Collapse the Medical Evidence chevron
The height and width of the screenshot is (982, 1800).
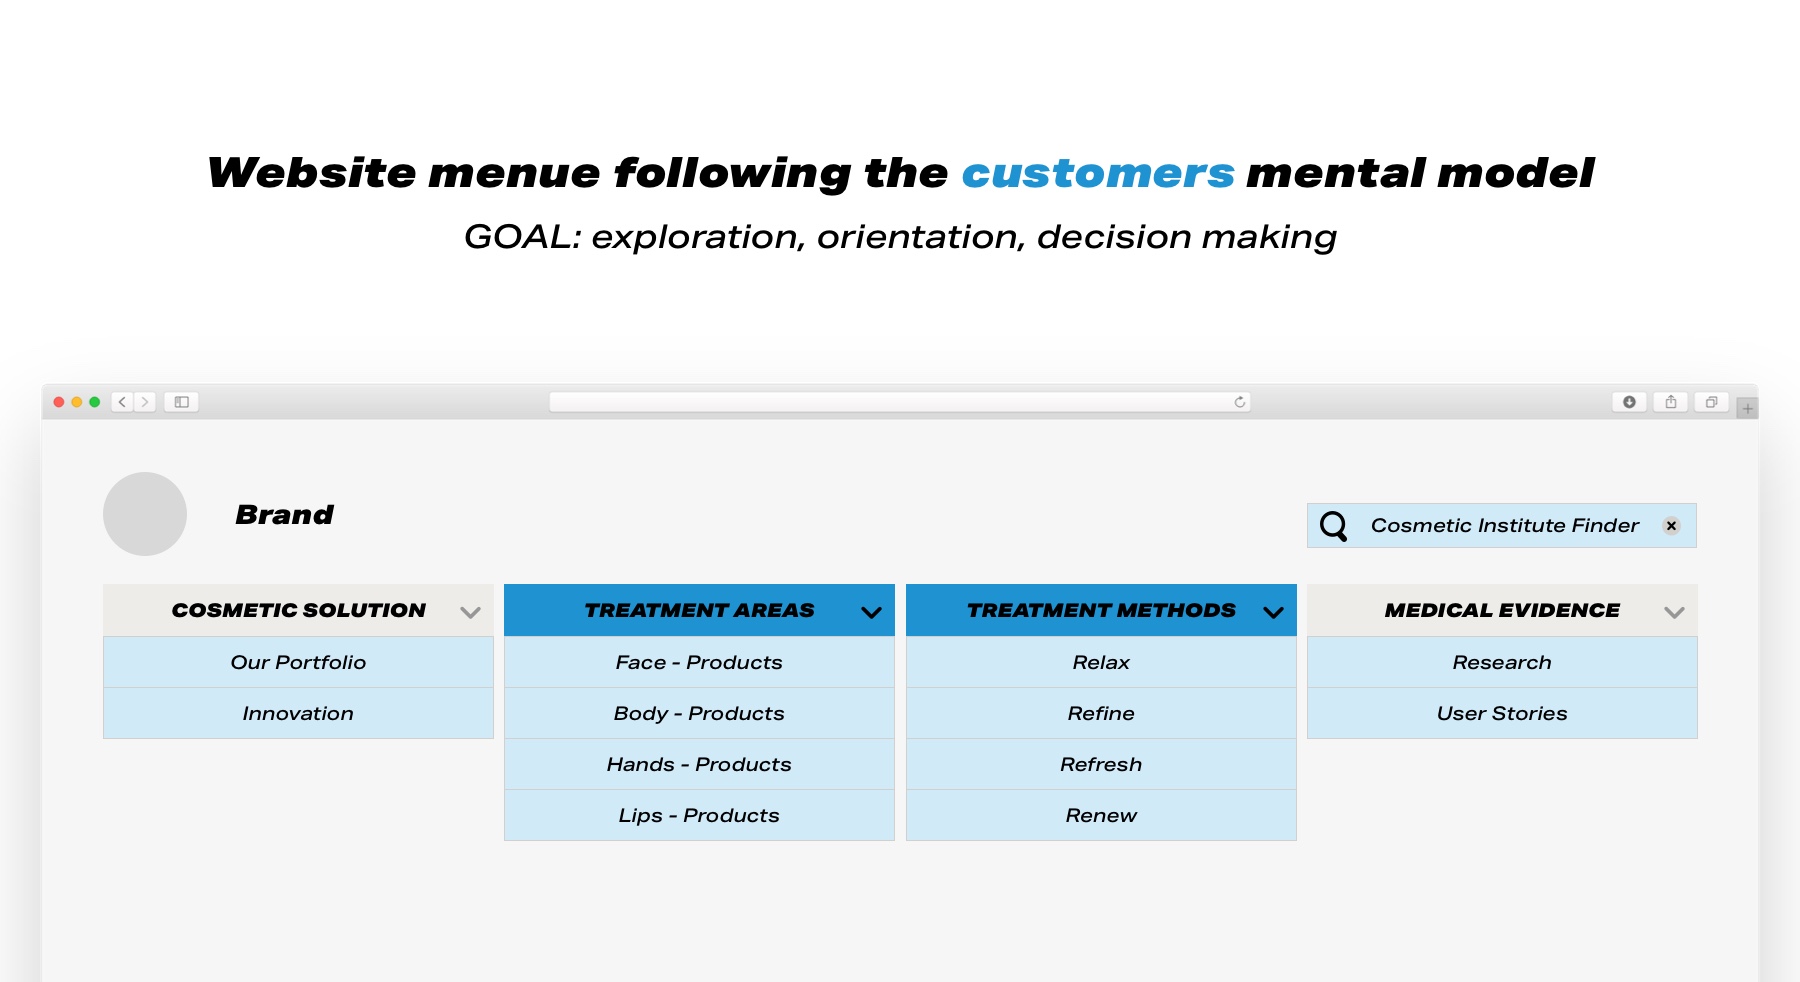(x=1674, y=612)
